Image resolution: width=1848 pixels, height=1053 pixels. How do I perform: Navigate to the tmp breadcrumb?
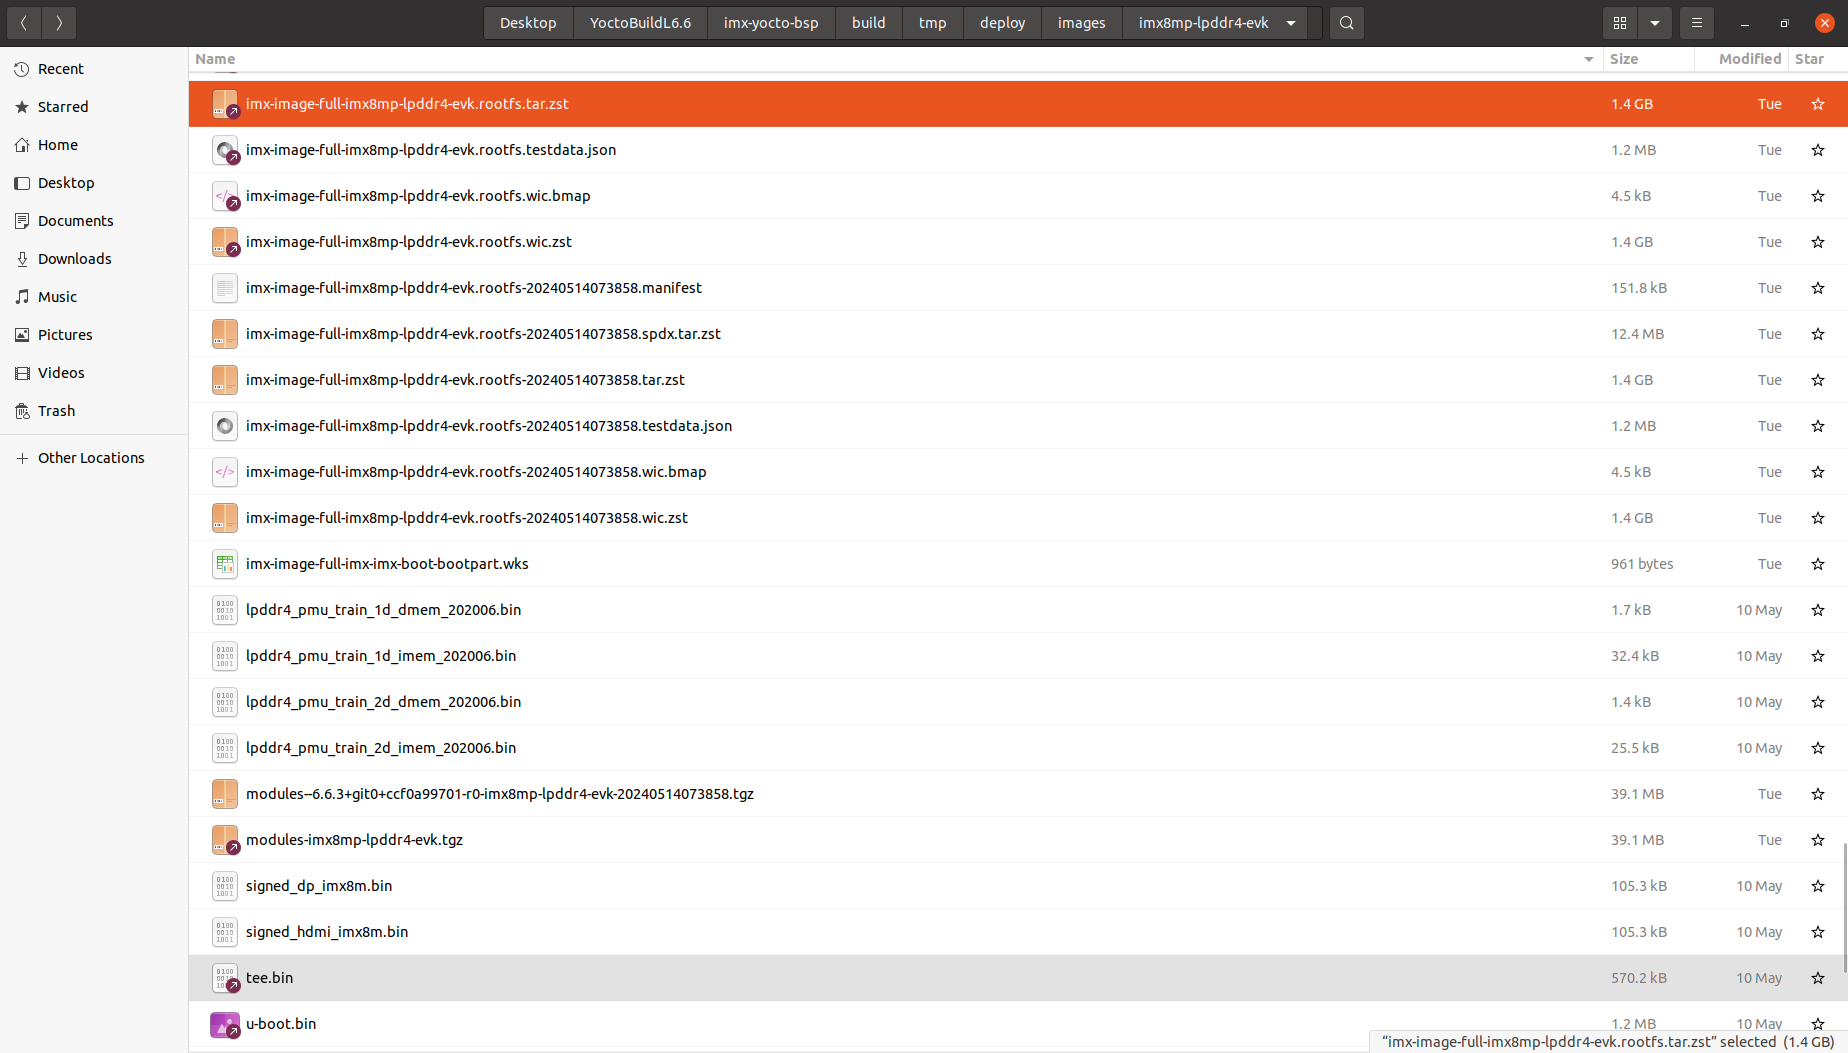click(x=931, y=22)
